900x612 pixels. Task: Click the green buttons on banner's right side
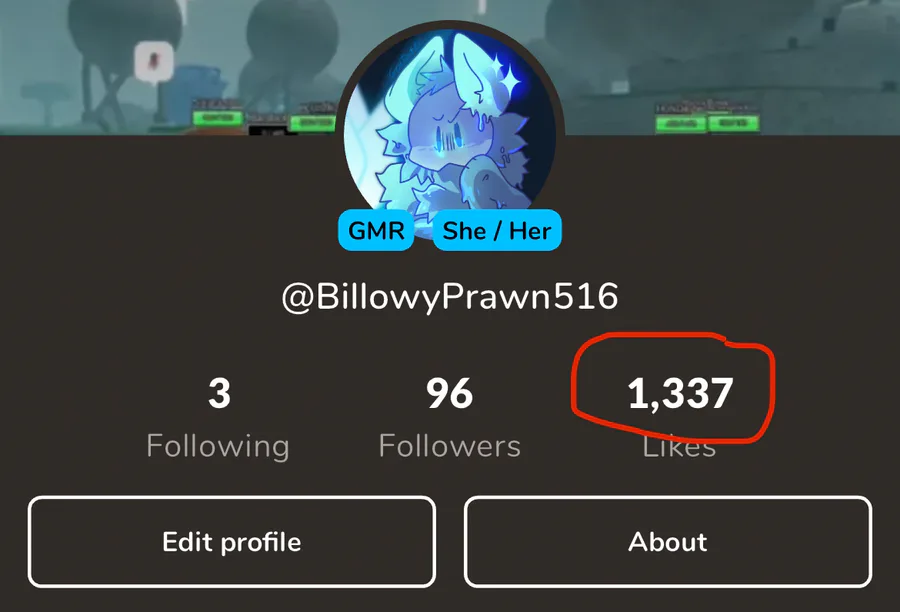(x=707, y=123)
